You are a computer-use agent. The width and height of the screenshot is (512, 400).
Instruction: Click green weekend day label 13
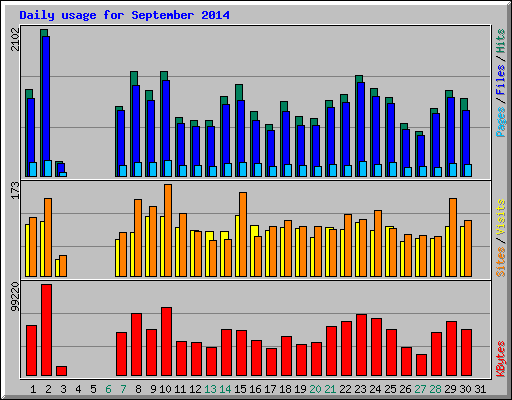pos(210,389)
